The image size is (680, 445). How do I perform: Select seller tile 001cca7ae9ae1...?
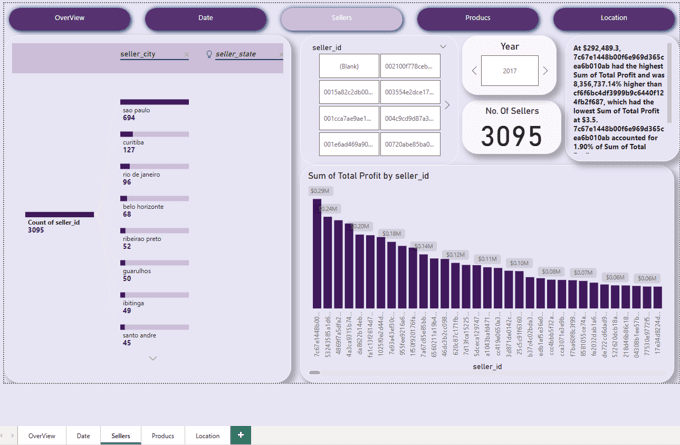pyautogui.click(x=349, y=118)
